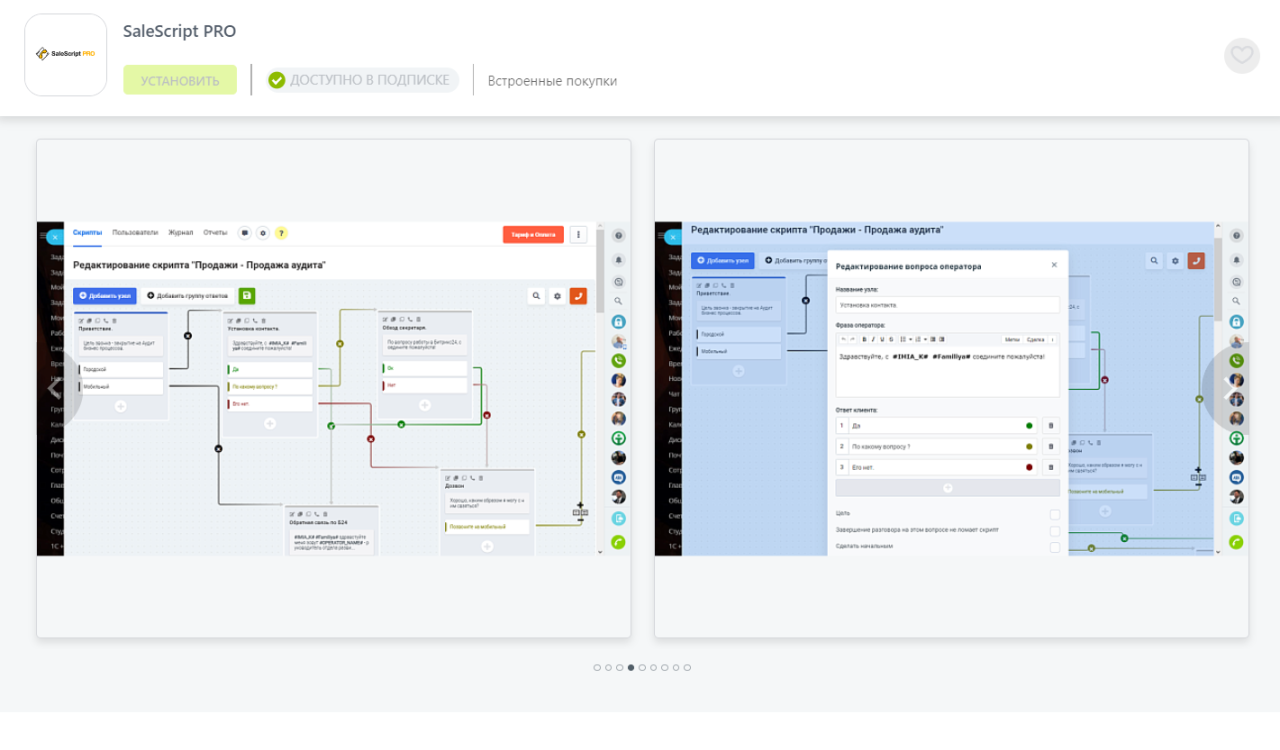Screen dimensions: 1280x750
Task: Select the seventh carousel pagination dot
Action: (665, 667)
